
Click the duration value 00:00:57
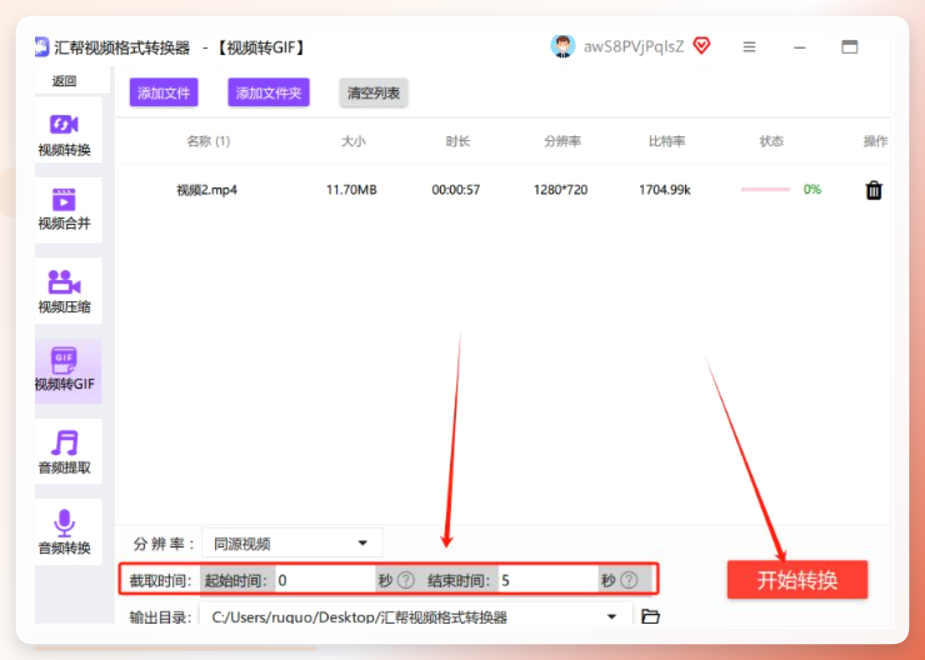click(x=456, y=190)
